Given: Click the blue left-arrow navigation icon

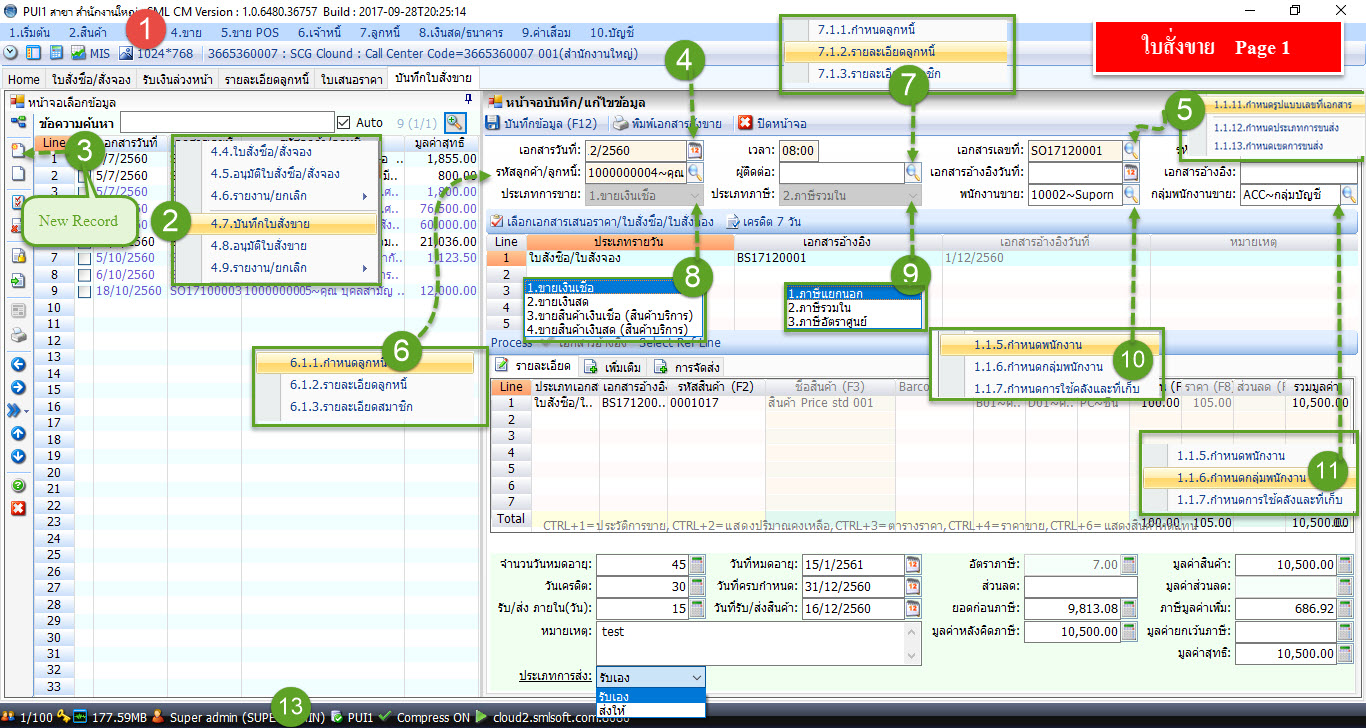Looking at the screenshot, I should tap(18, 363).
